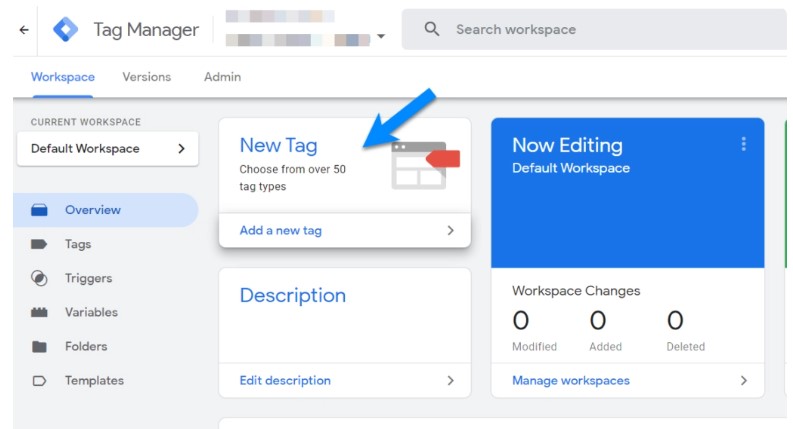Click the Folders folder icon
The image size is (793, 429).
[39, 347]
